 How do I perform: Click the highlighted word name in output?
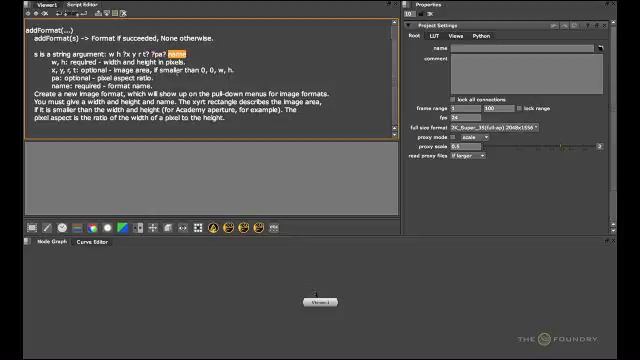(x=177, y=54)
